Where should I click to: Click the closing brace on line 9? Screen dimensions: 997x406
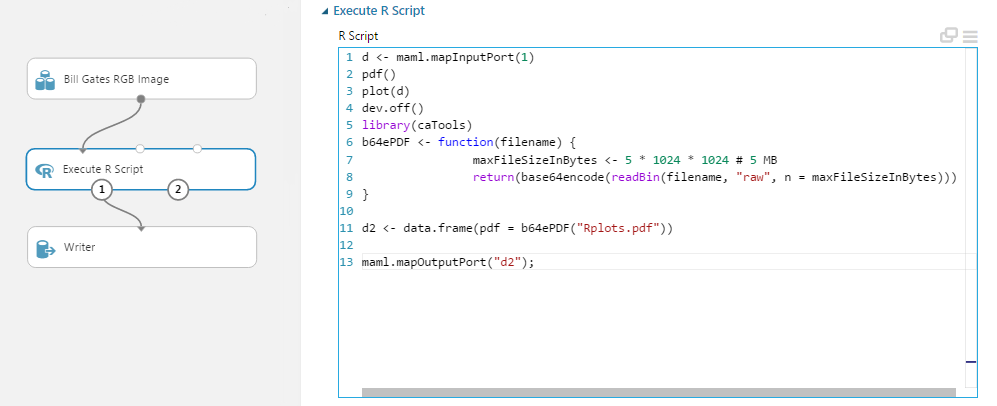[365, 194]
